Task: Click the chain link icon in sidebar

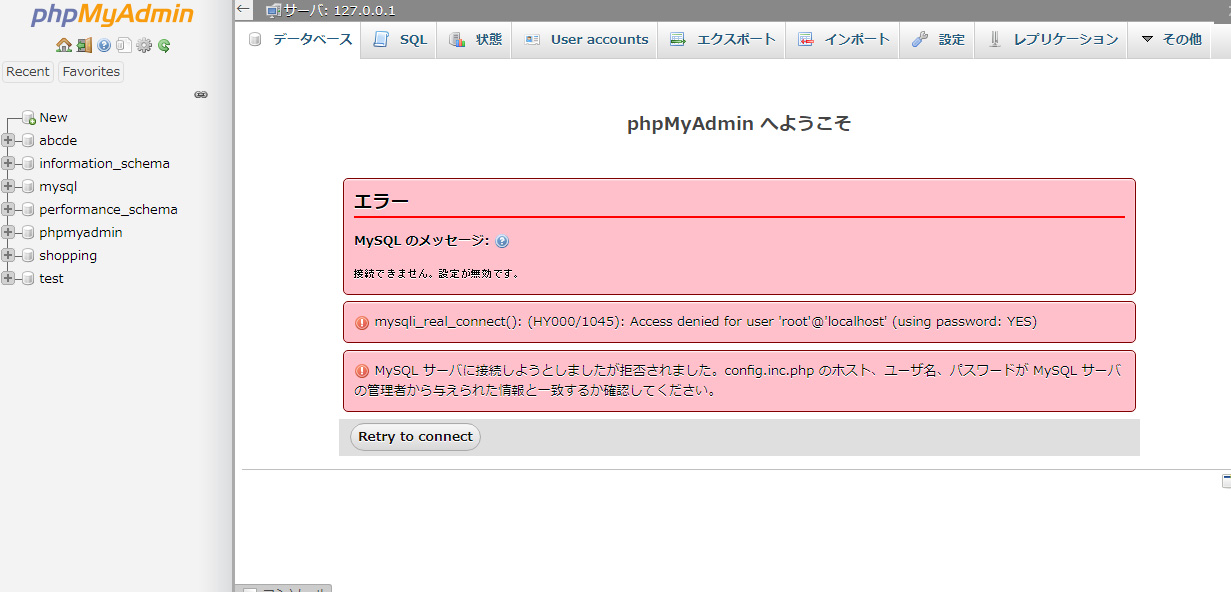Action: point(201,94)
